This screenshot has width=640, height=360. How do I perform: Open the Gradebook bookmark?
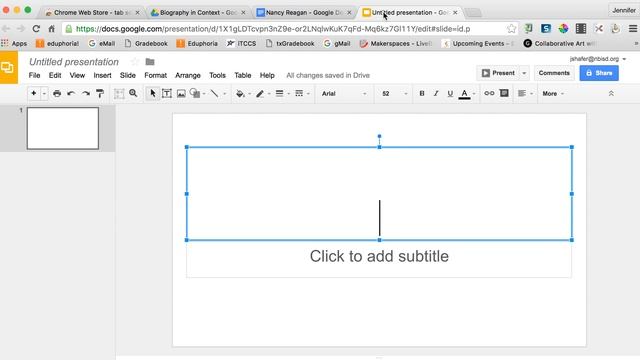[146, 43]
